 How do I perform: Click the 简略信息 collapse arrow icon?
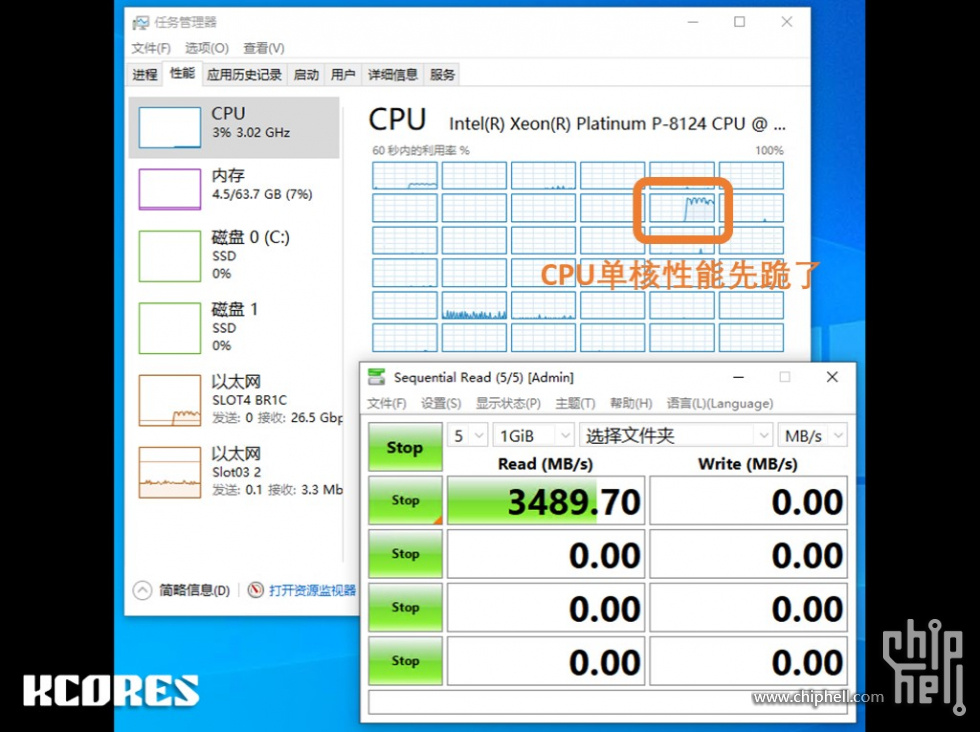[x=142, y=590]
